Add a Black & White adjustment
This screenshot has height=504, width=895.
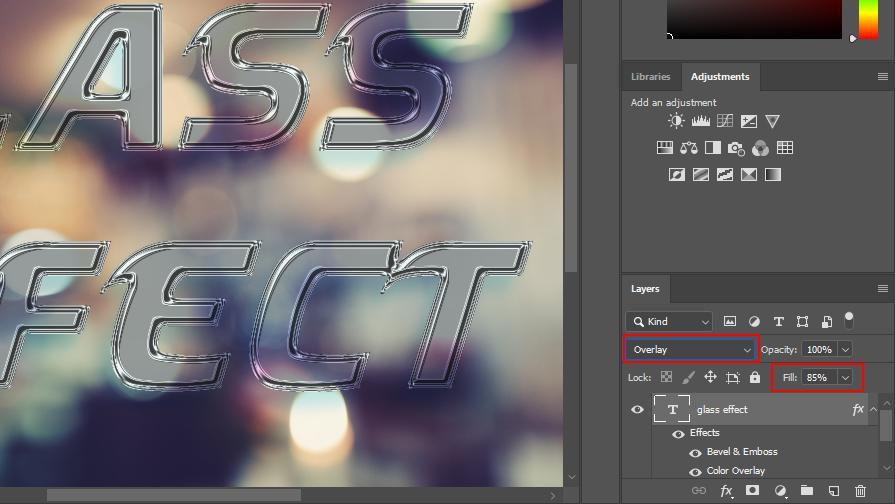coord(712,148)
